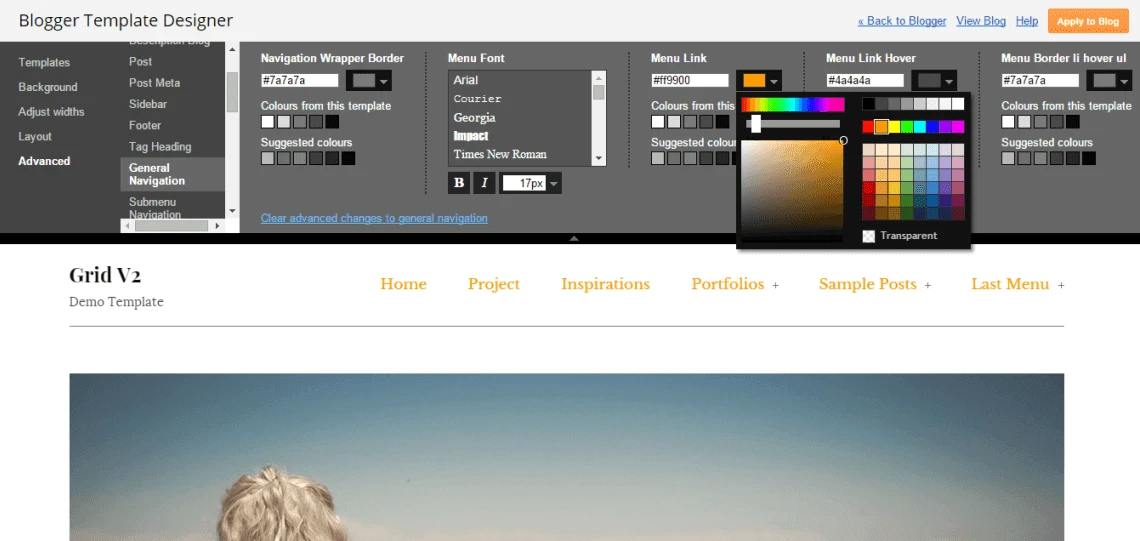This screenshot has width=1140, height=541.
Task: Open the Templates section
Action: (44, 63)
